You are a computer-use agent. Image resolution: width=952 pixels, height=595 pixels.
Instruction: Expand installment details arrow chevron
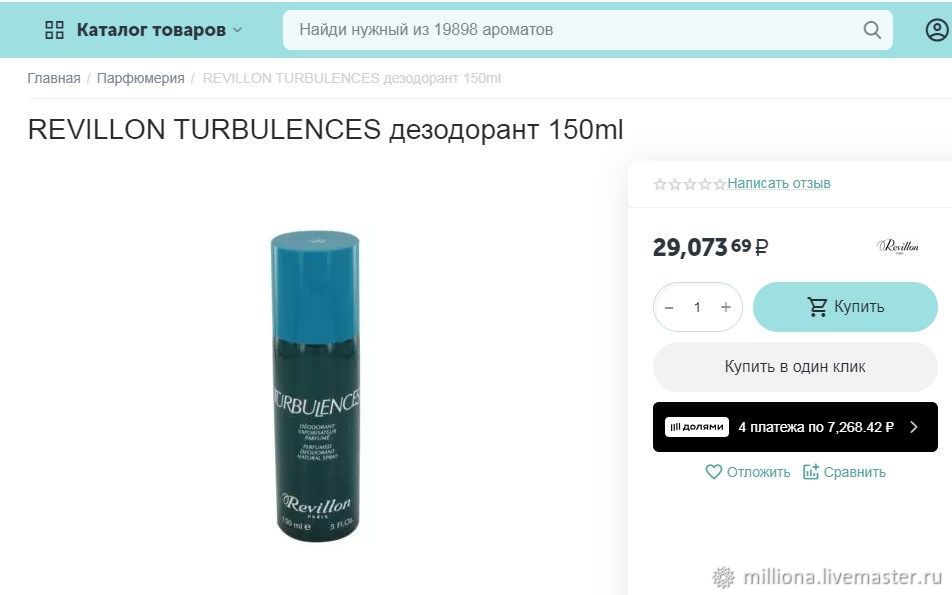914,427
